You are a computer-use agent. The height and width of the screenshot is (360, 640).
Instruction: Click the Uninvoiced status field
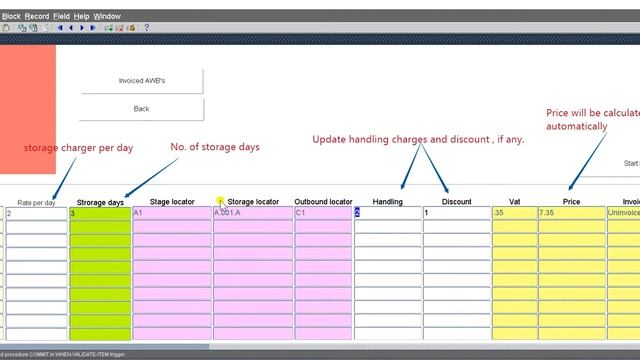pos(623,213)
